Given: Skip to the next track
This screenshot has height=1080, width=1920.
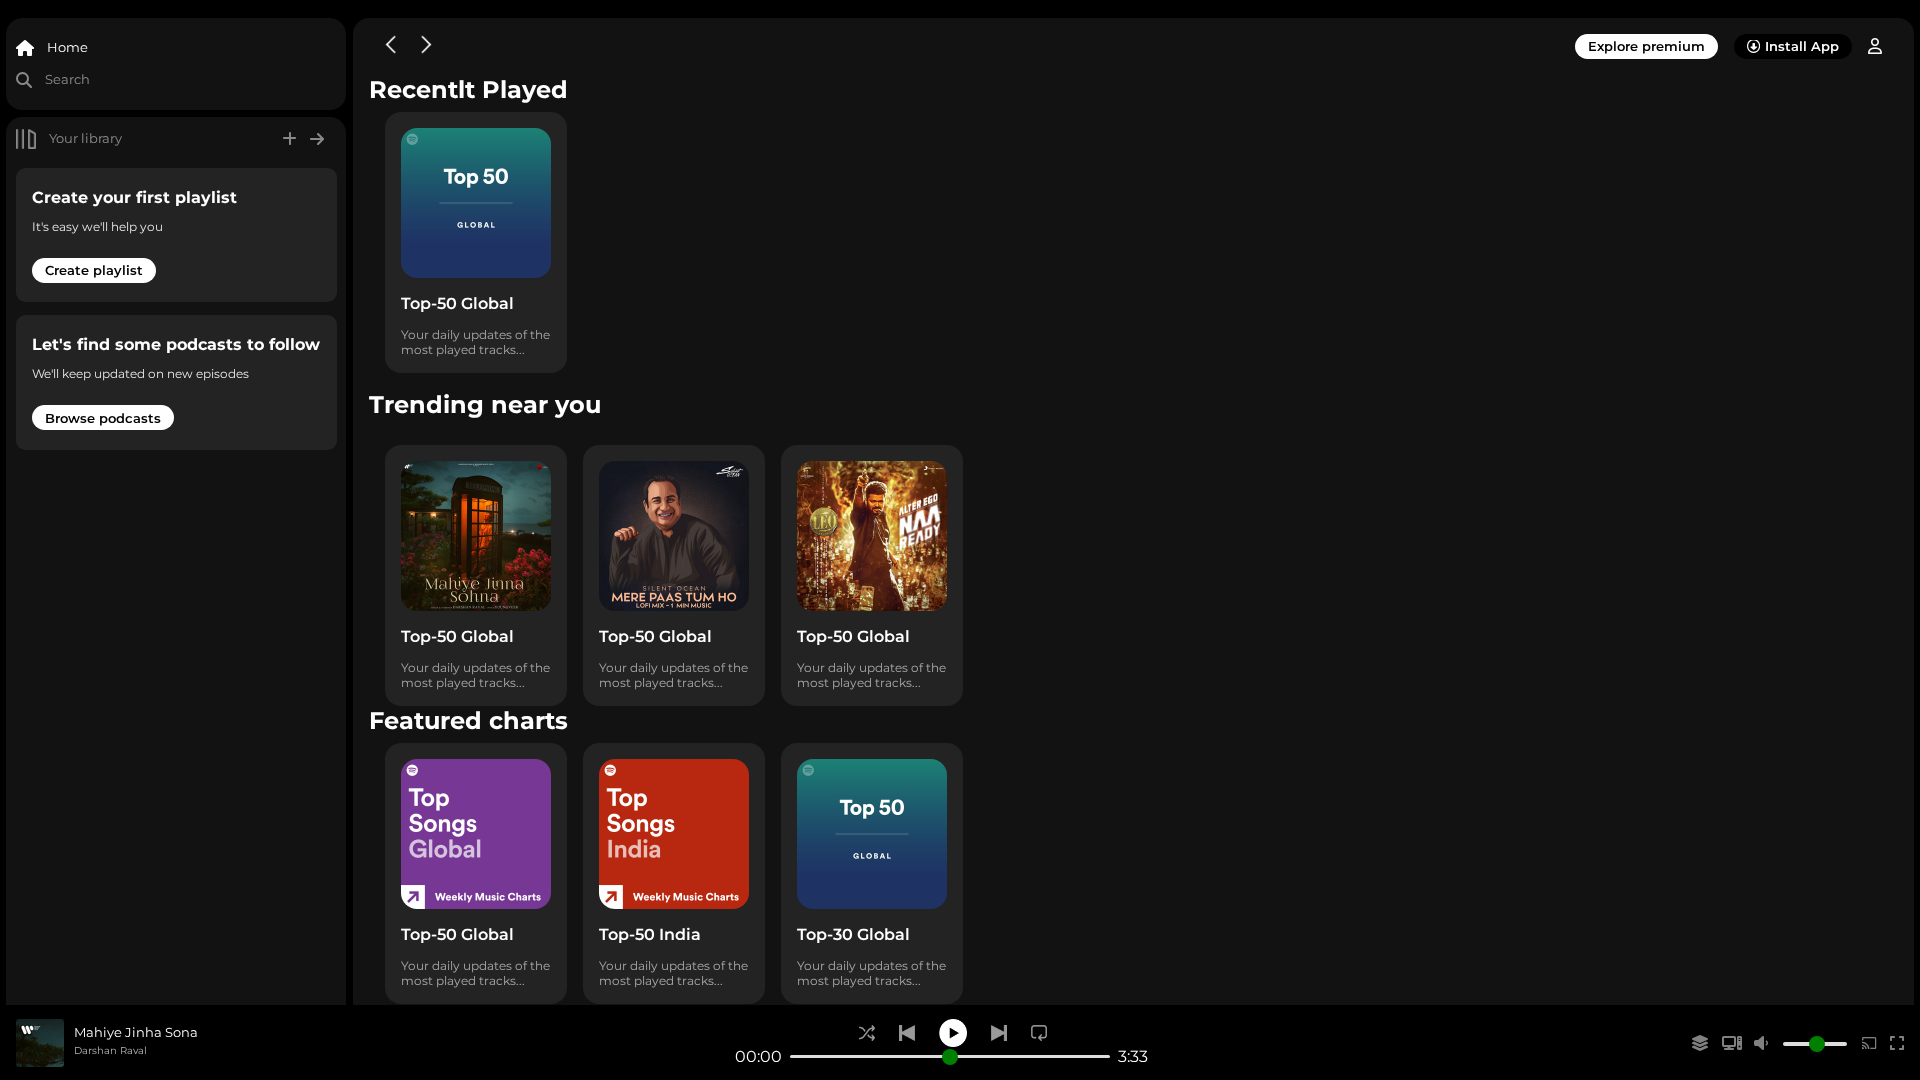Looking at the screenshot, I should (999, 1033).
